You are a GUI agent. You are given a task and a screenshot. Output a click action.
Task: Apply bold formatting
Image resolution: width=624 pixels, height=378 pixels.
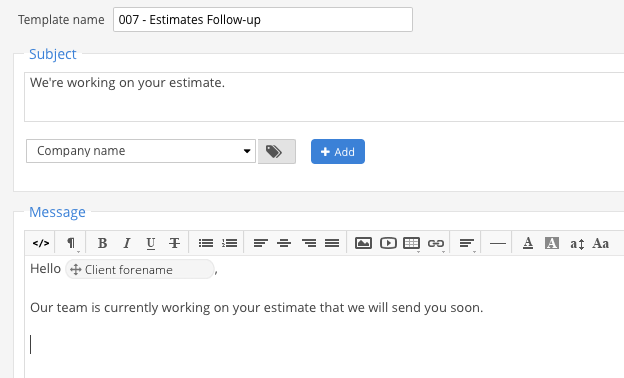102,243
